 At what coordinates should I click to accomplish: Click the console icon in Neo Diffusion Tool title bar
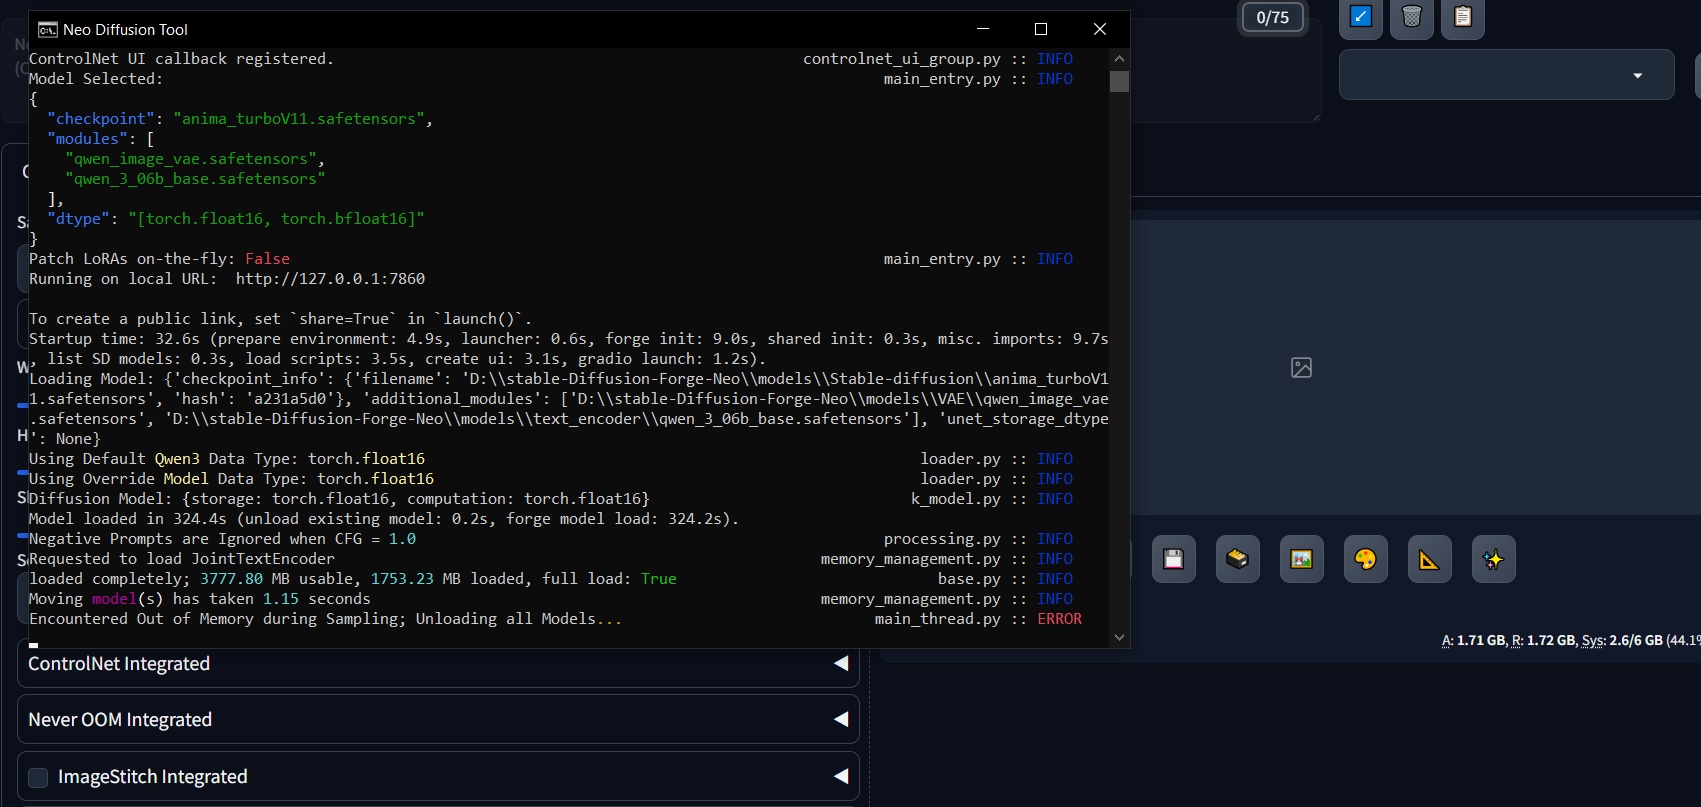tap(47, 29)
